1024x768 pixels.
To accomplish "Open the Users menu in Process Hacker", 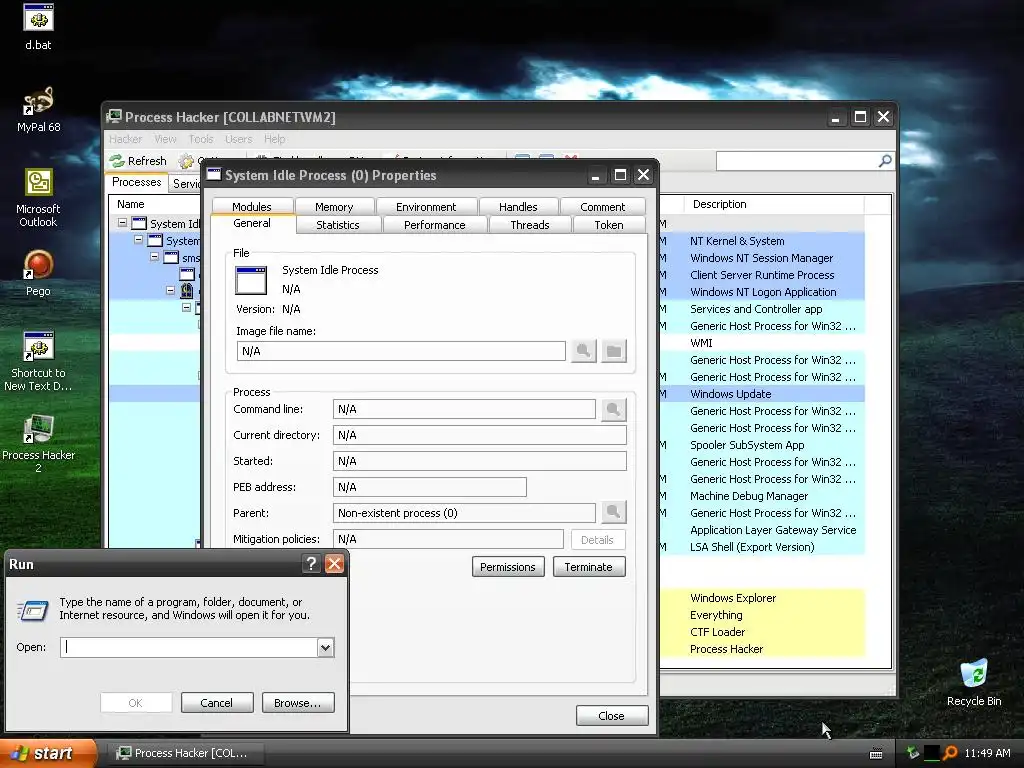I will tap(238, 139).
